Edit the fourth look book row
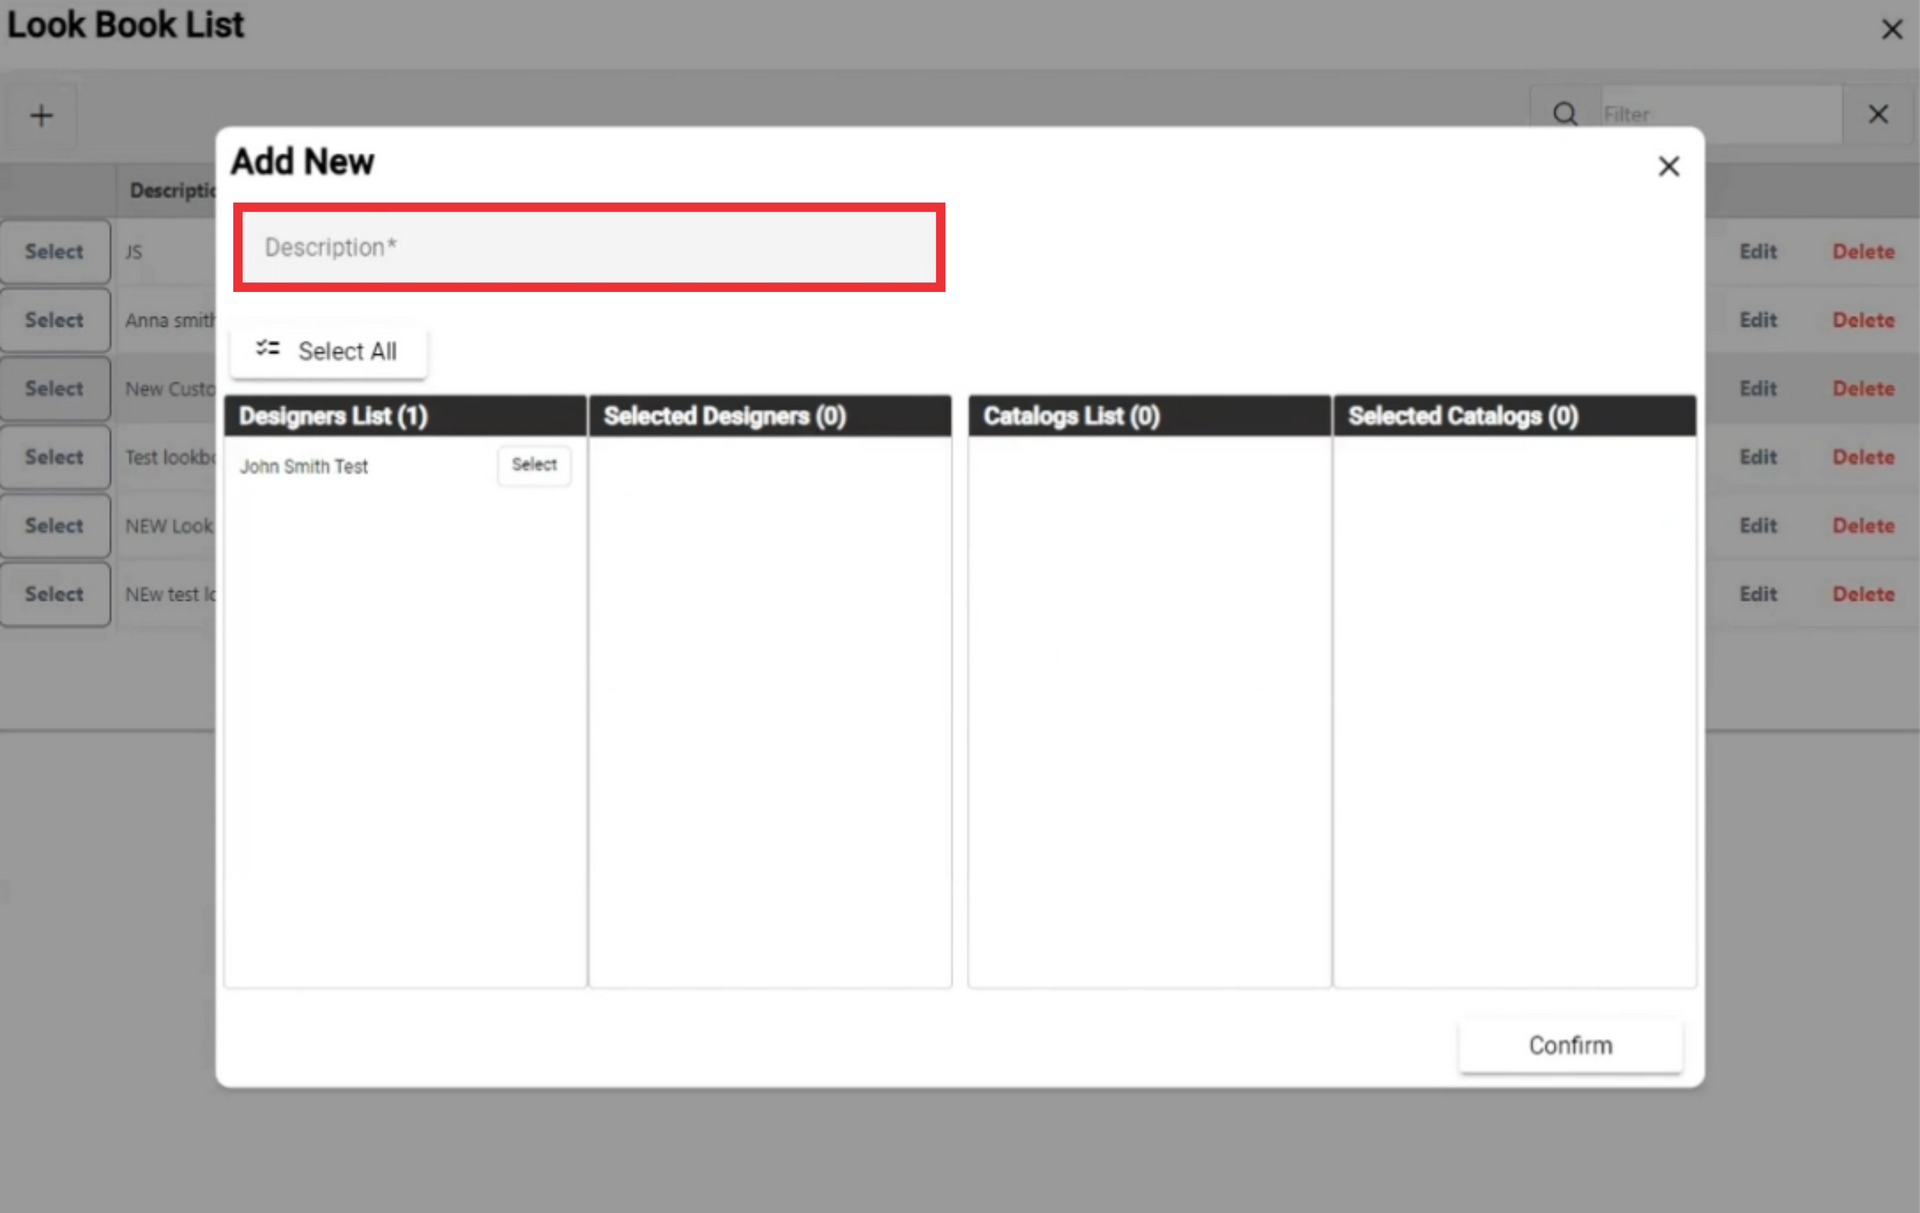The height and width of the screenshot is (1213, 1920). point(1758,457)
